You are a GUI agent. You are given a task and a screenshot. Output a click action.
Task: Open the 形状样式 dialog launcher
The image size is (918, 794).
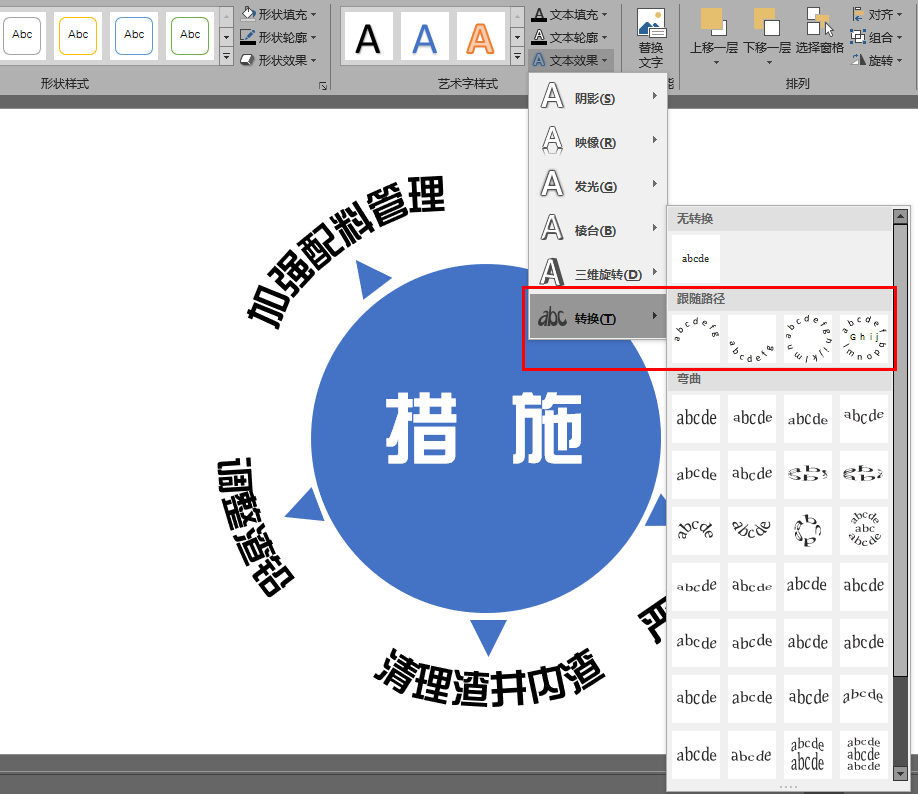pos(323,85)
